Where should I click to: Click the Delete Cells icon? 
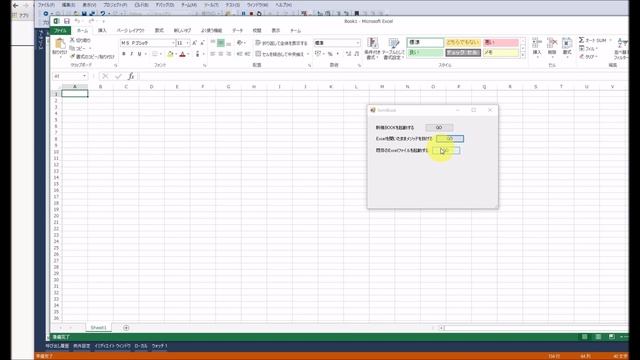(x=552, y=43)
